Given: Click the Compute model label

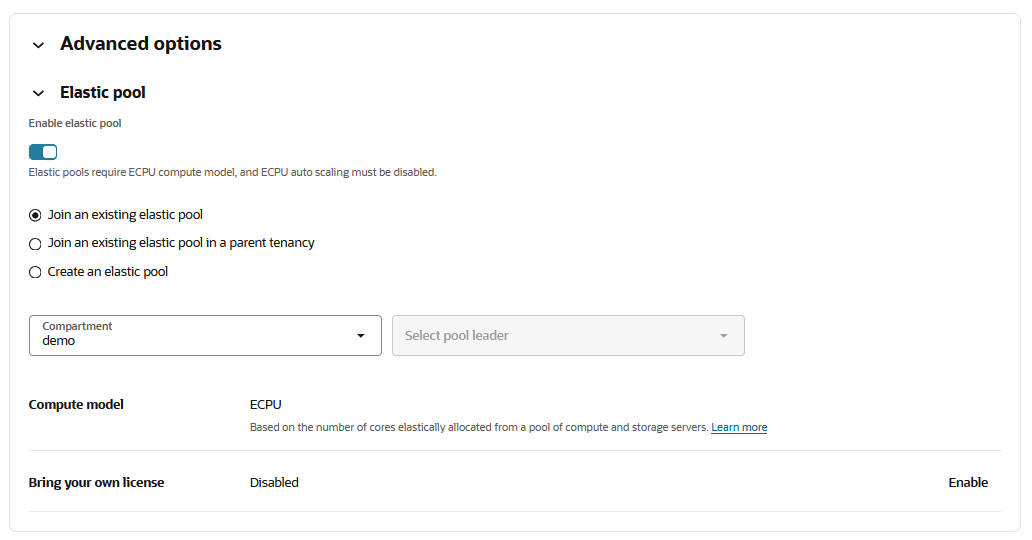Looking at the screenshot, I should point(76,405).
